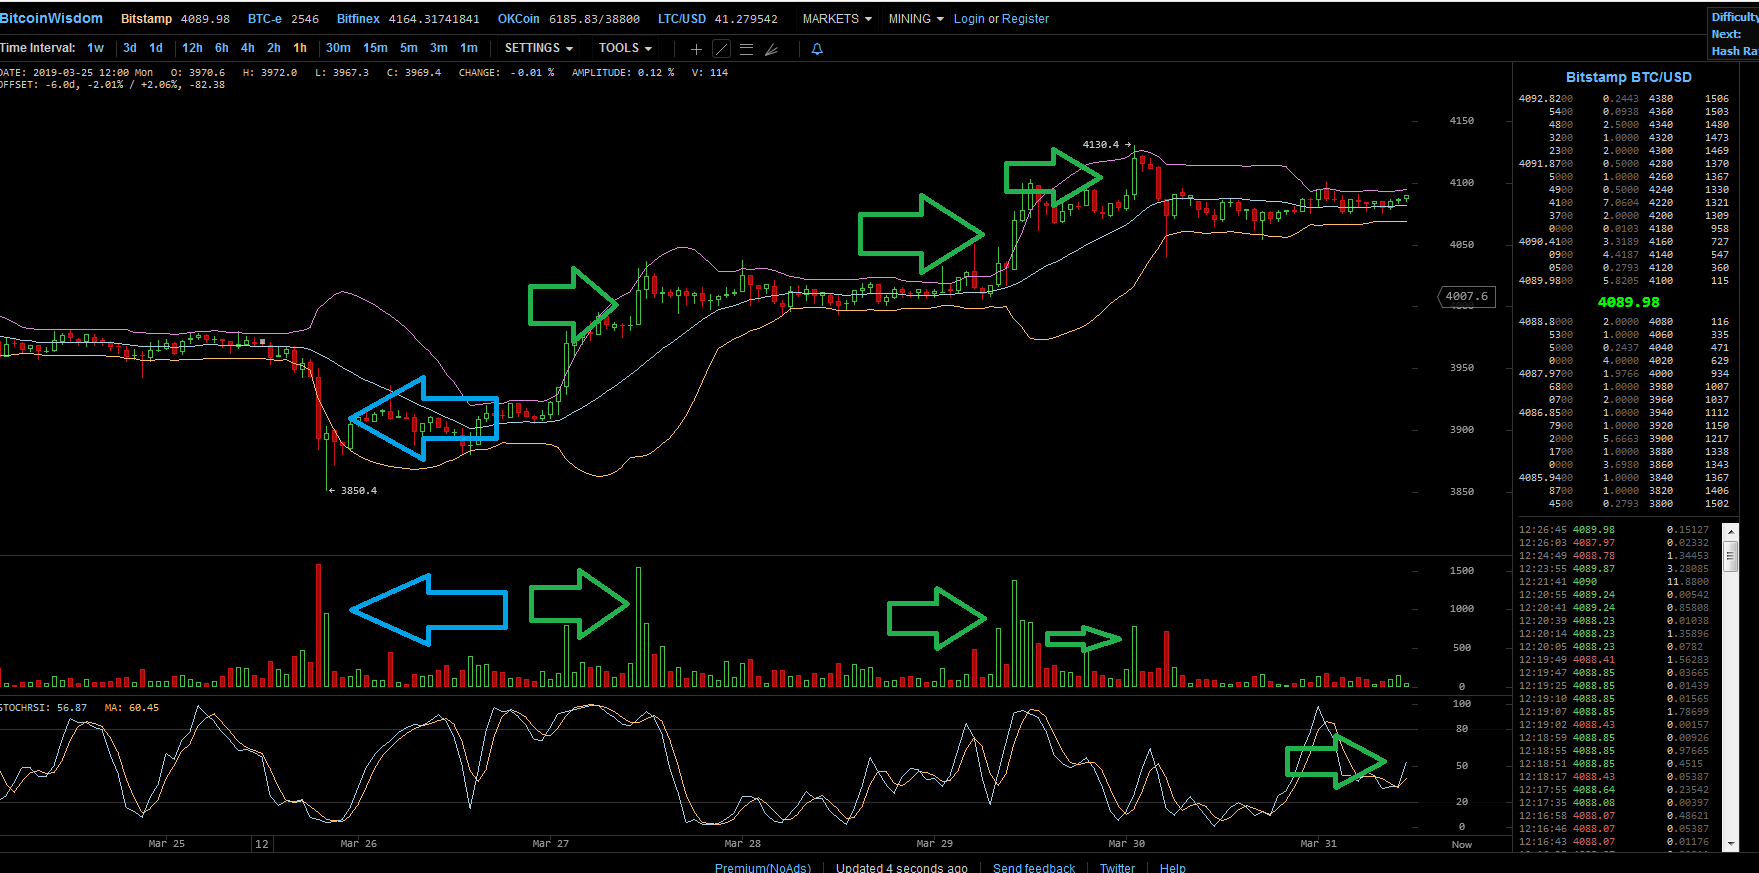The width and height of the screenshot is (1759, 873).
Task: Open the Twitter link in footer
Action: coord(1117,867)
